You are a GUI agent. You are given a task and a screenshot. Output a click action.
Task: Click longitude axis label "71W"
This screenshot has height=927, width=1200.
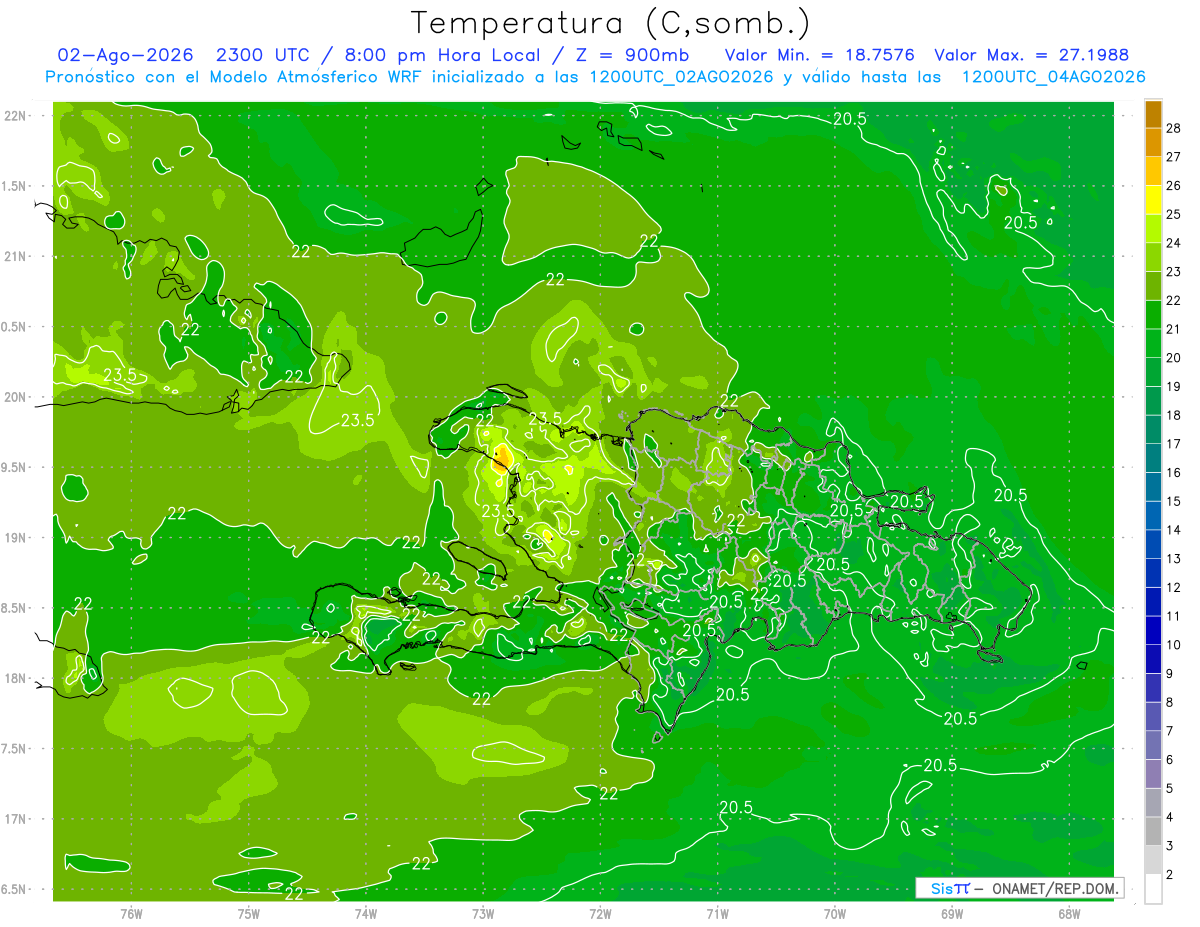pos(717,914)
